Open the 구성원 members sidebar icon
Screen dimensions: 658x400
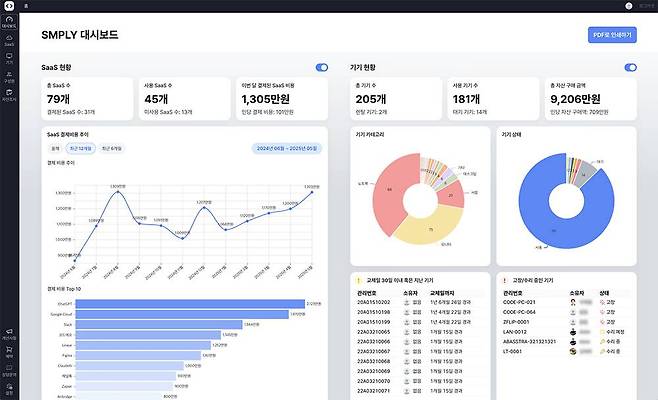9,76
